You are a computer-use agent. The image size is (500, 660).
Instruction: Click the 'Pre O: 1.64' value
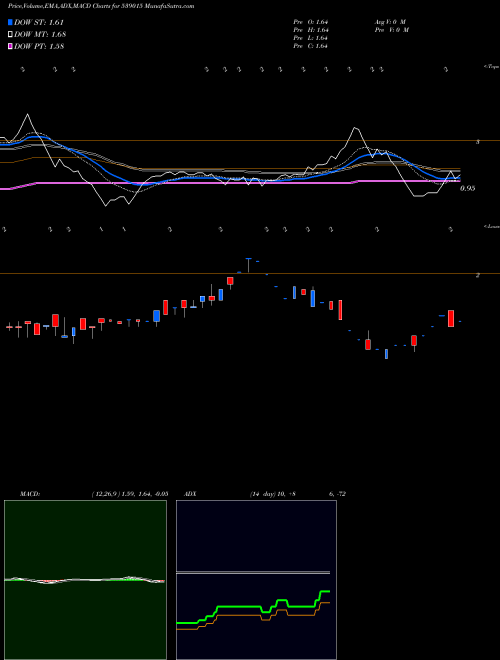[x=311, y=22]
